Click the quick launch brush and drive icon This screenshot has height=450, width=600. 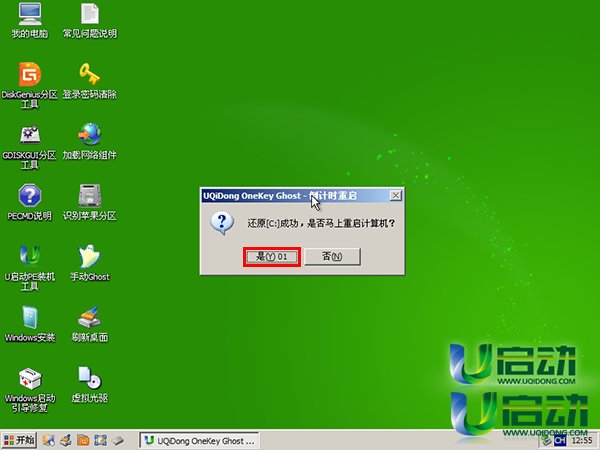click(66, 440)
